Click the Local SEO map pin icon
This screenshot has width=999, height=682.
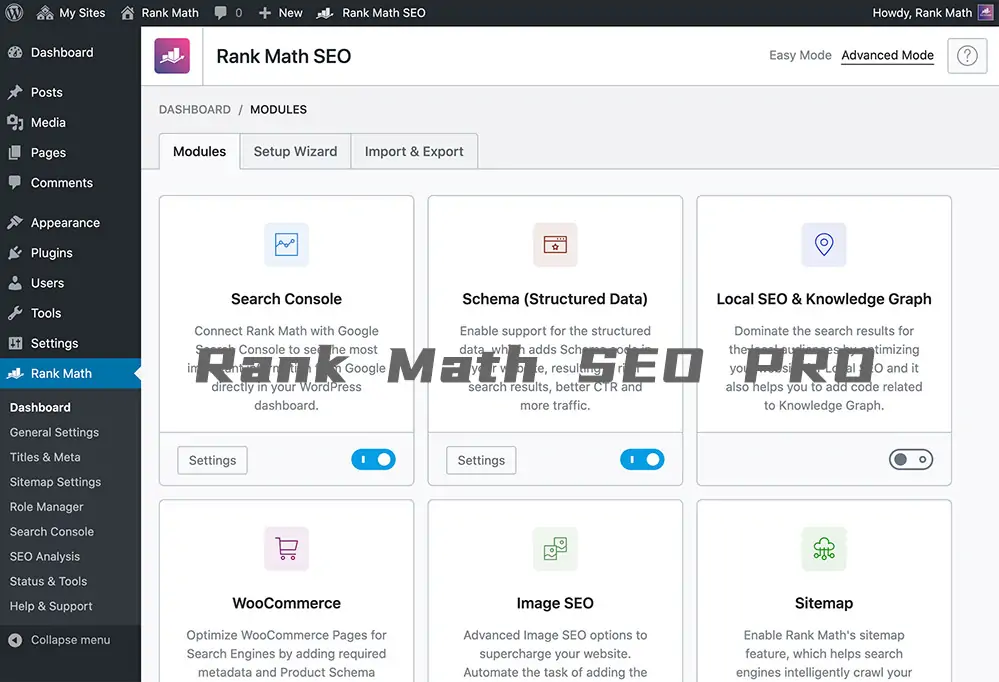pos(824,244)
